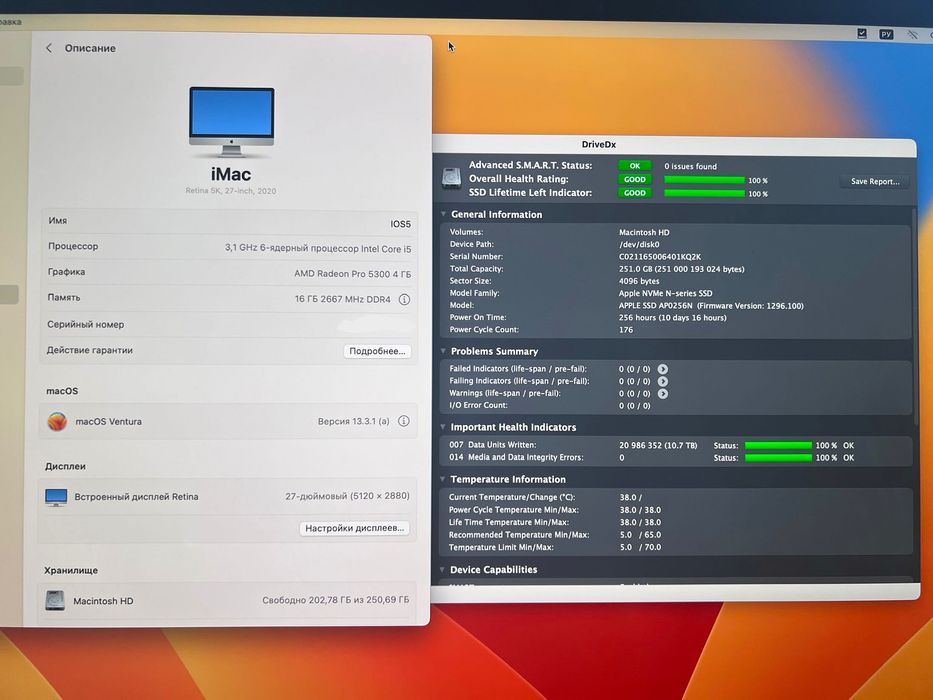Click 20 986 352 (10.7 TB) value
The image size is (933, 700).
[658, 445]
